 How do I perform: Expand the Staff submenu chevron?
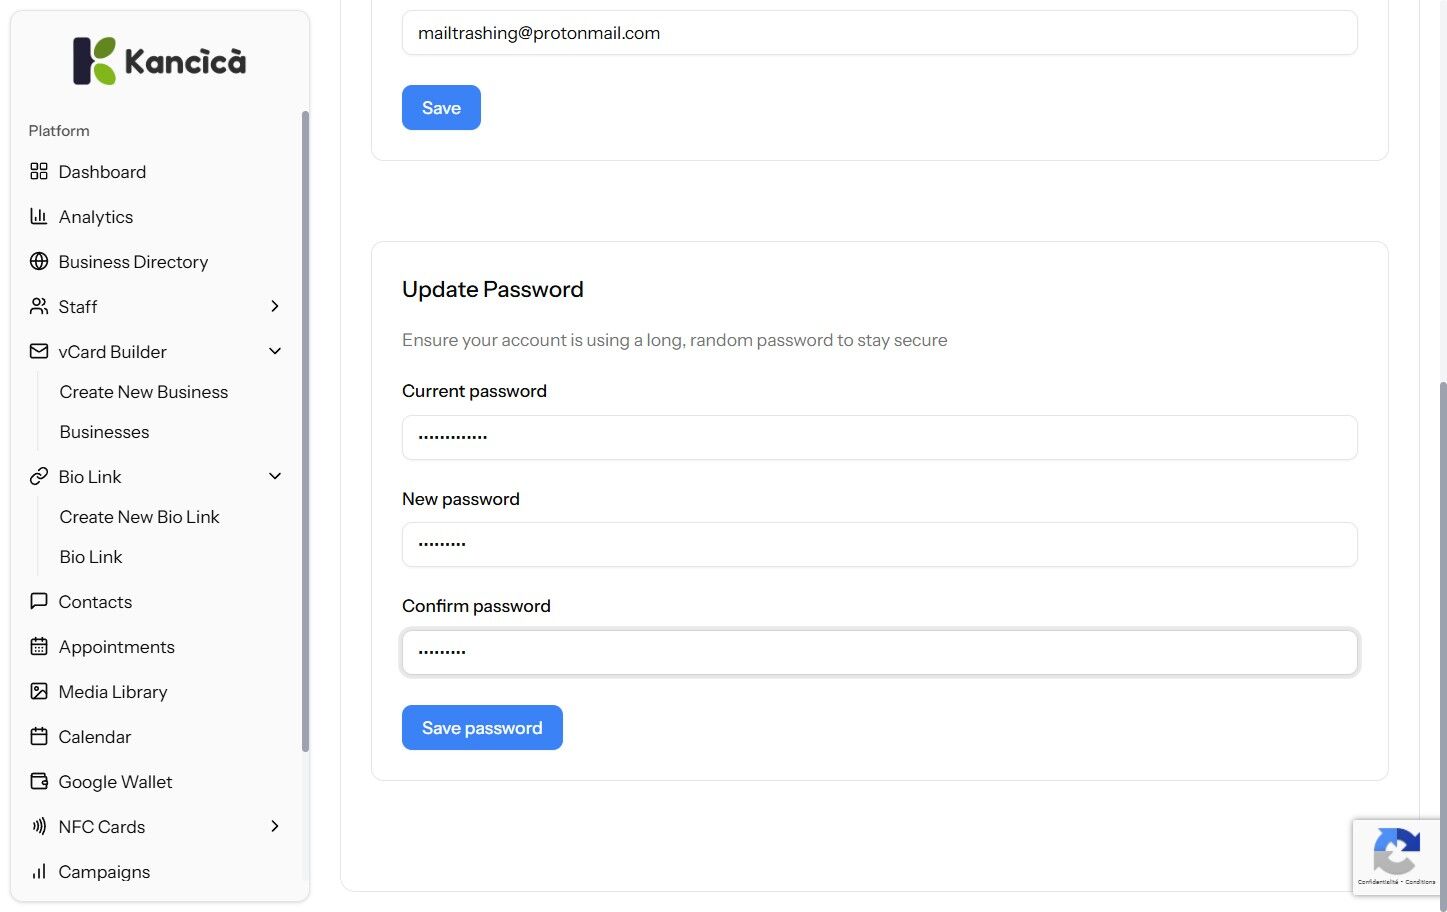pyautogui.click(x=275, y=307)
